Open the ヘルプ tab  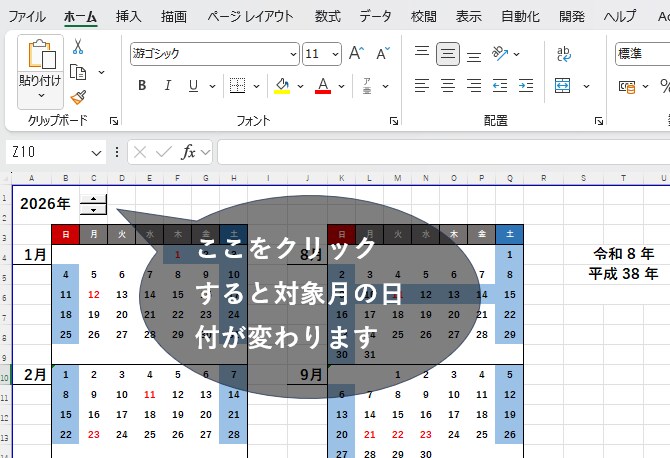(x=620, y=17)
